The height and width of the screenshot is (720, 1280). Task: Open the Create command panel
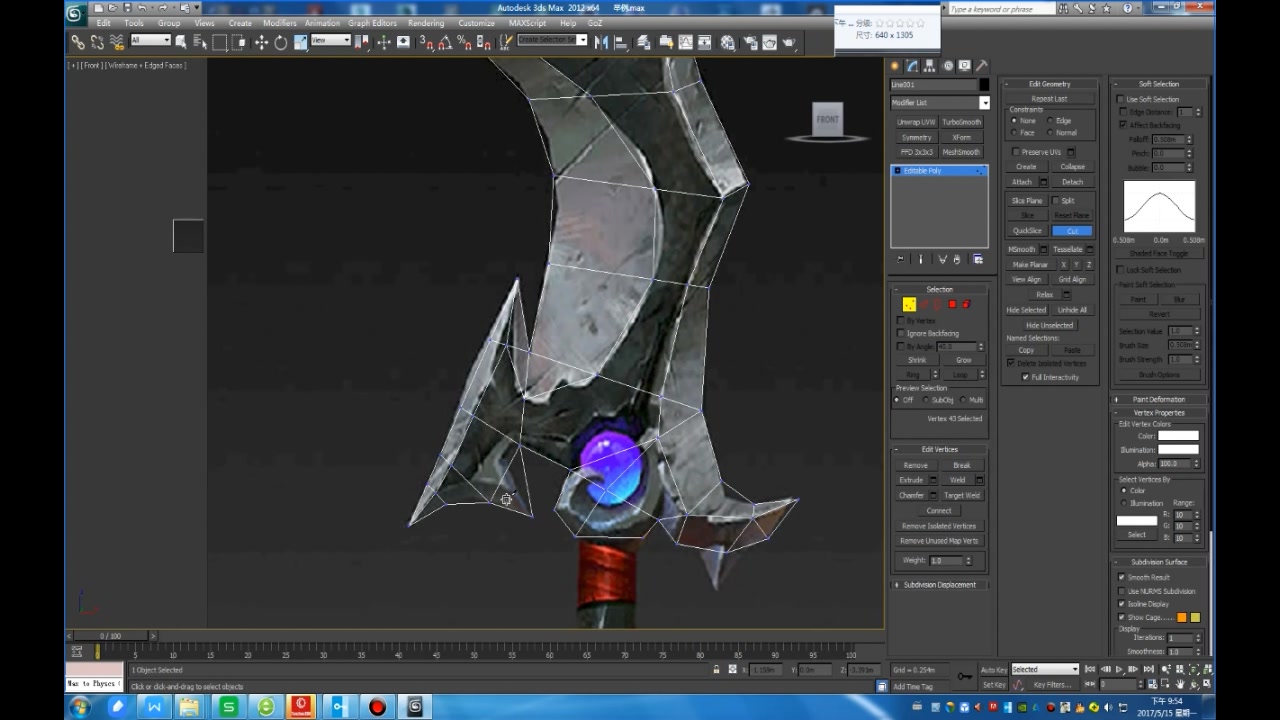click(x=894, y=65)
